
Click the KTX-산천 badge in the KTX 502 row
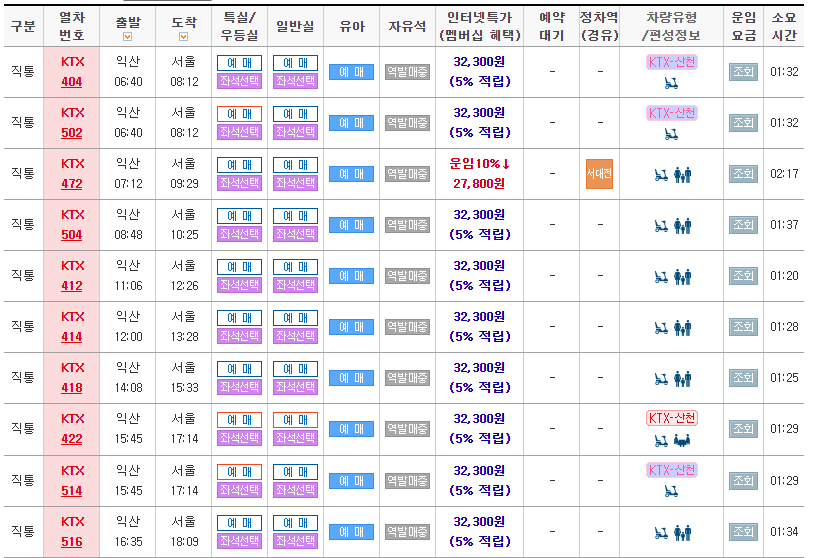pos(672,113)
